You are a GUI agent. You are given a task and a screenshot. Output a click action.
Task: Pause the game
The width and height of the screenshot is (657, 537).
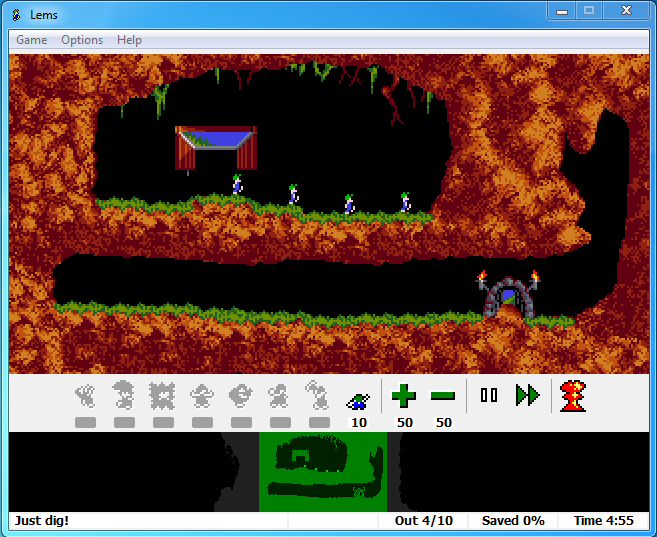[489, 395]
